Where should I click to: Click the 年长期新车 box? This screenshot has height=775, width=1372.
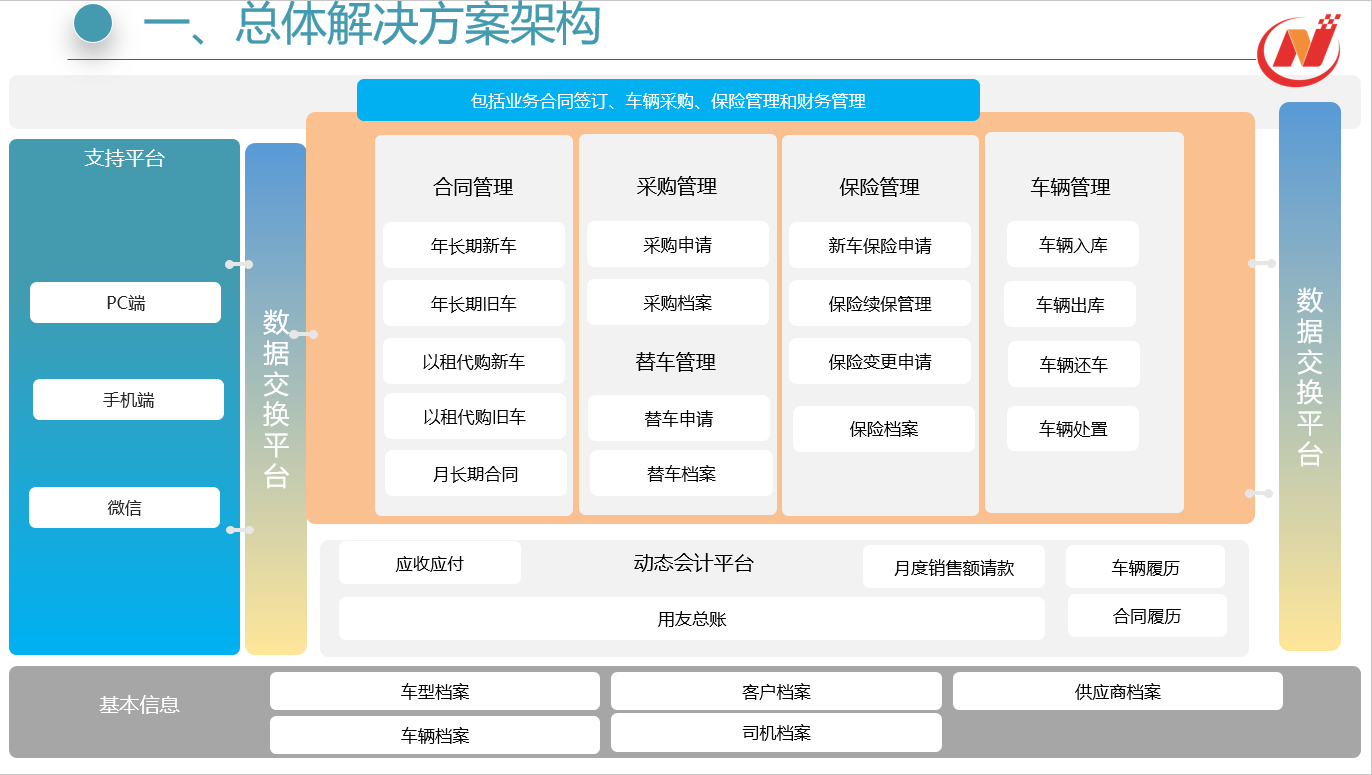click(474, 245)
